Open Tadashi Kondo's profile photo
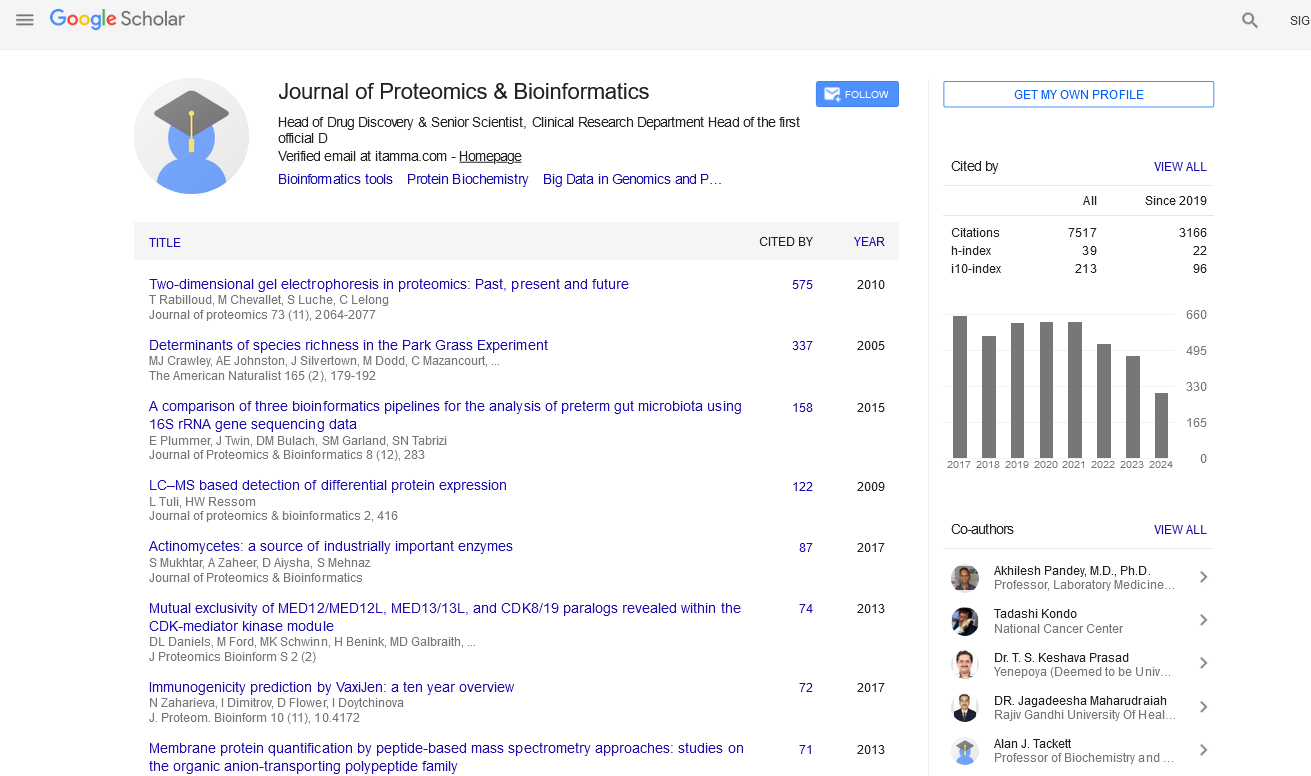The height and width of the screenshot is (776, 1311). coord(965,621)
